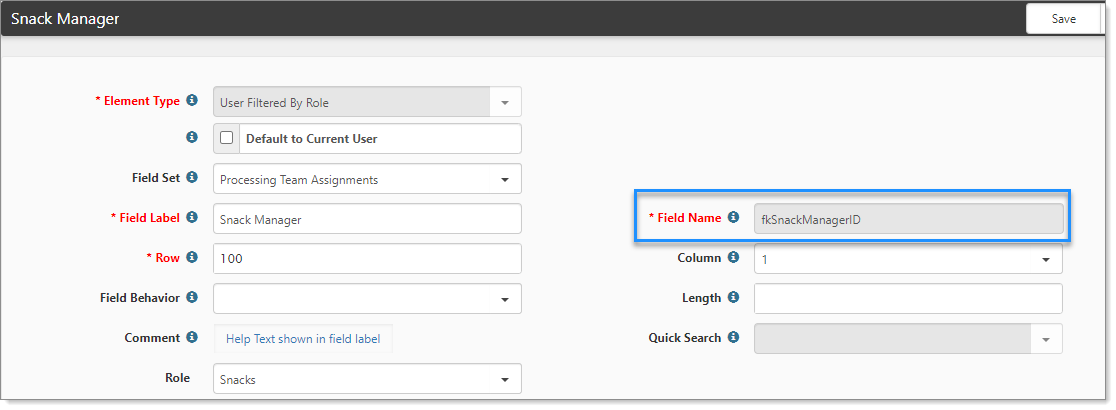Open the info icon beside Row

pyautogui.click(x=191, y=257)
